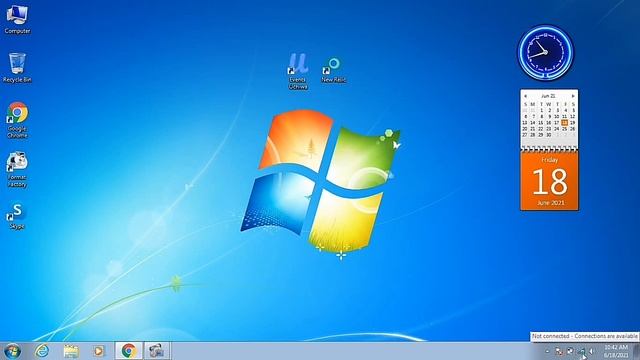Select day 1 in calendar gadget
Image resolution: width=640 pixels, height=360 pixels.
coord(541,110)
